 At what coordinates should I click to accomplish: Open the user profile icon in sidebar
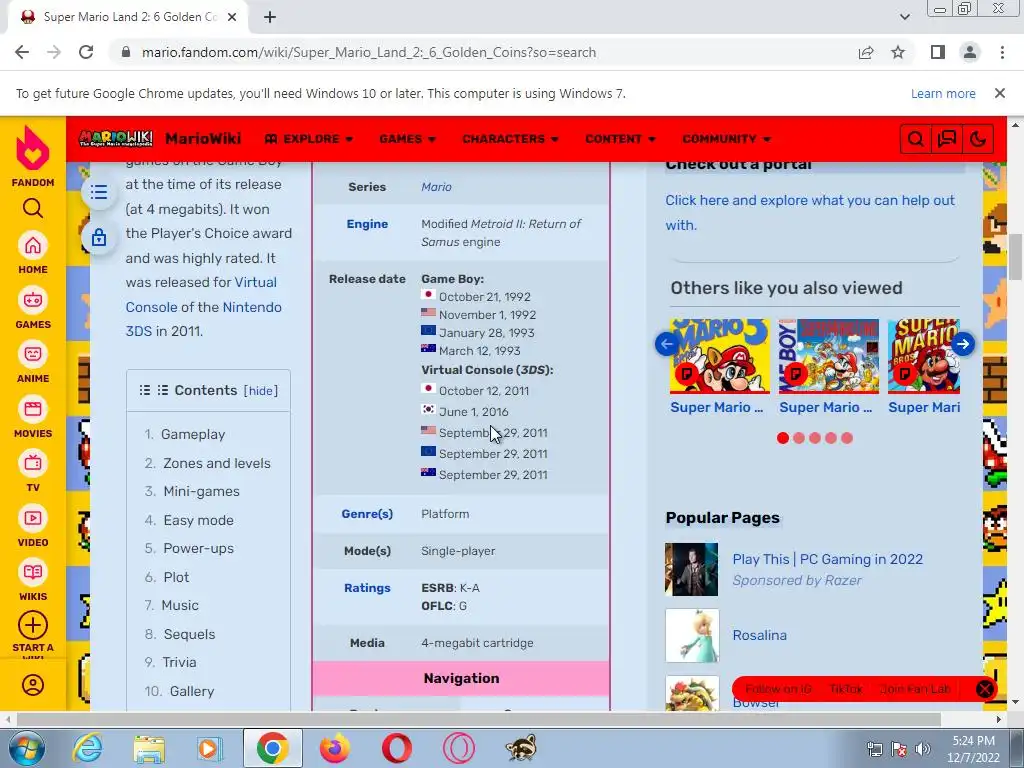click(x=33, y=685)
